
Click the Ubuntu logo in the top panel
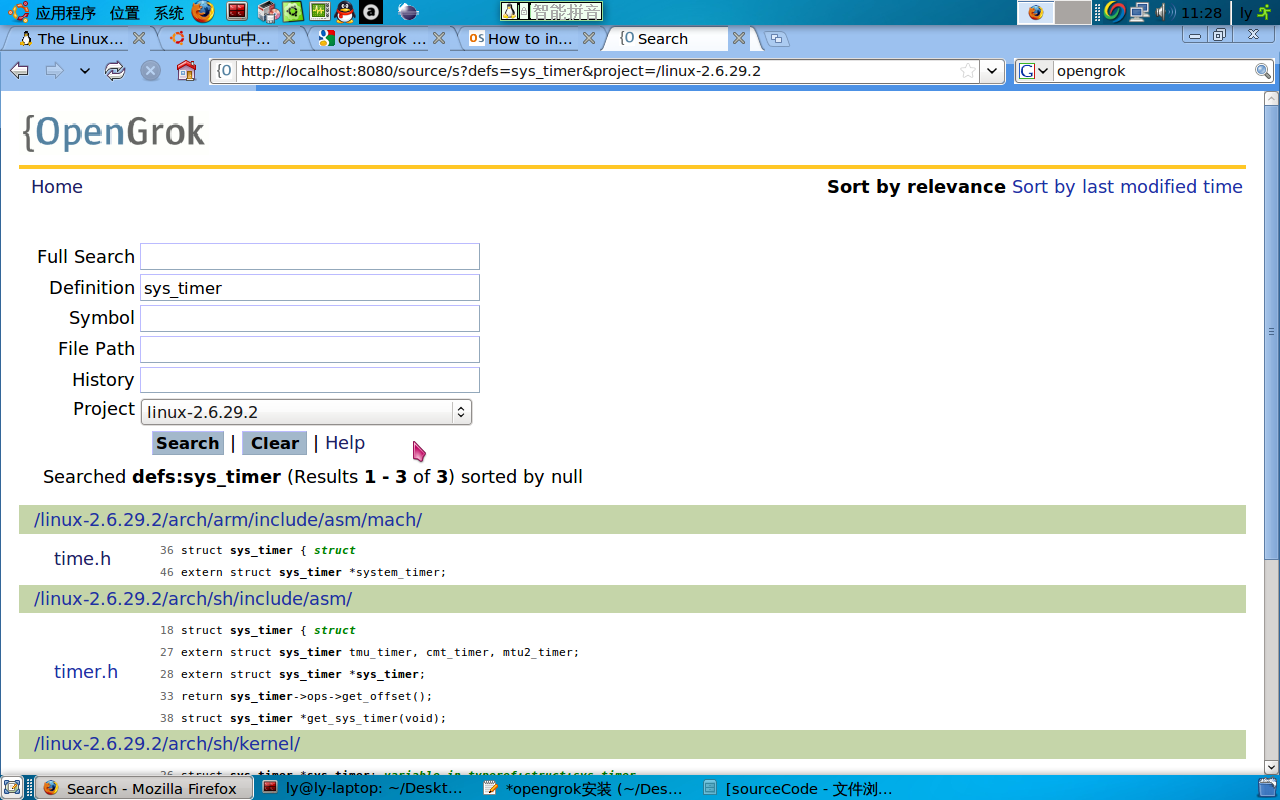(x=18, y=12)
